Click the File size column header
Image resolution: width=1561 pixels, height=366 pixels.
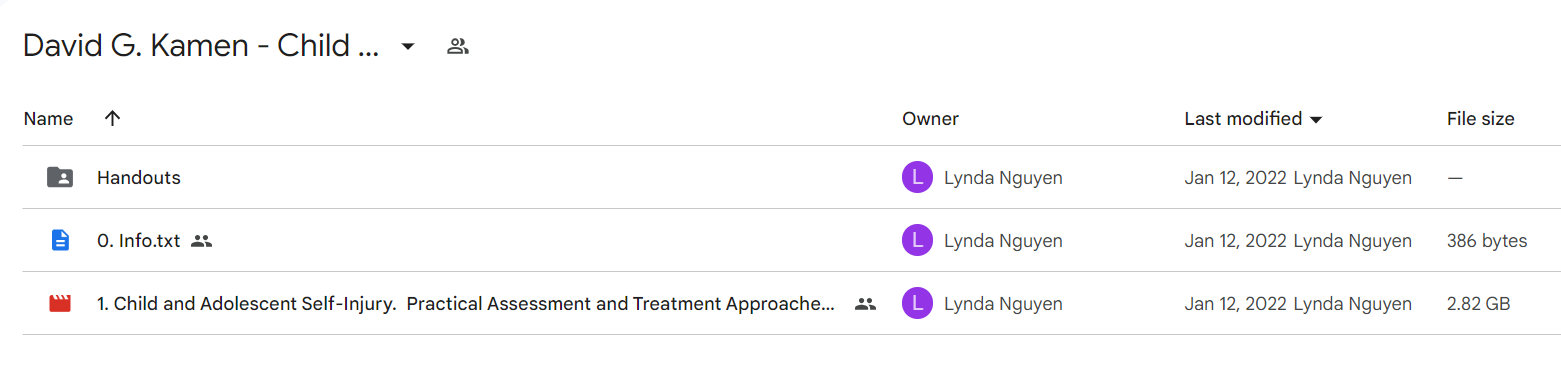1480,118
